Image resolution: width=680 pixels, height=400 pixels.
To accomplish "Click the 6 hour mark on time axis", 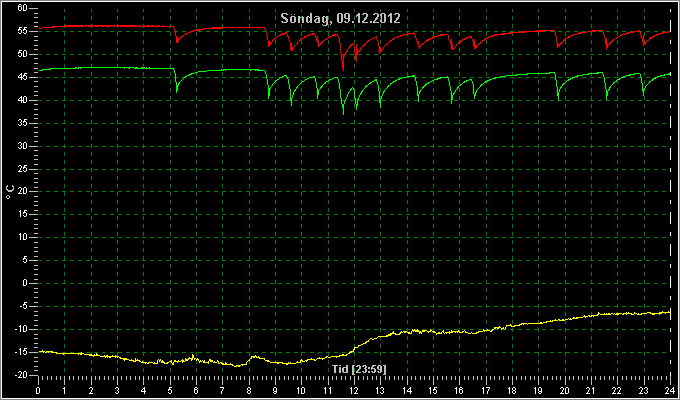I will [x=196, y=390].
